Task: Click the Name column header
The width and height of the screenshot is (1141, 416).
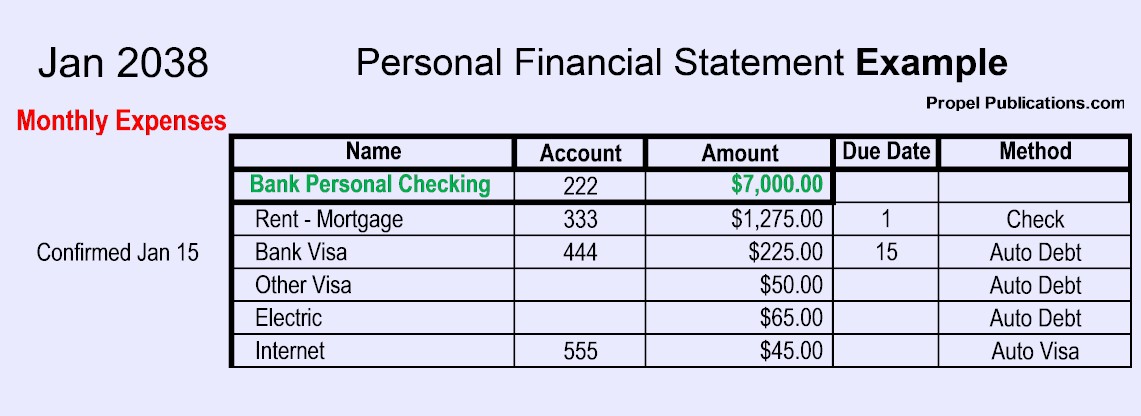Action: click(x=373, y=152)
